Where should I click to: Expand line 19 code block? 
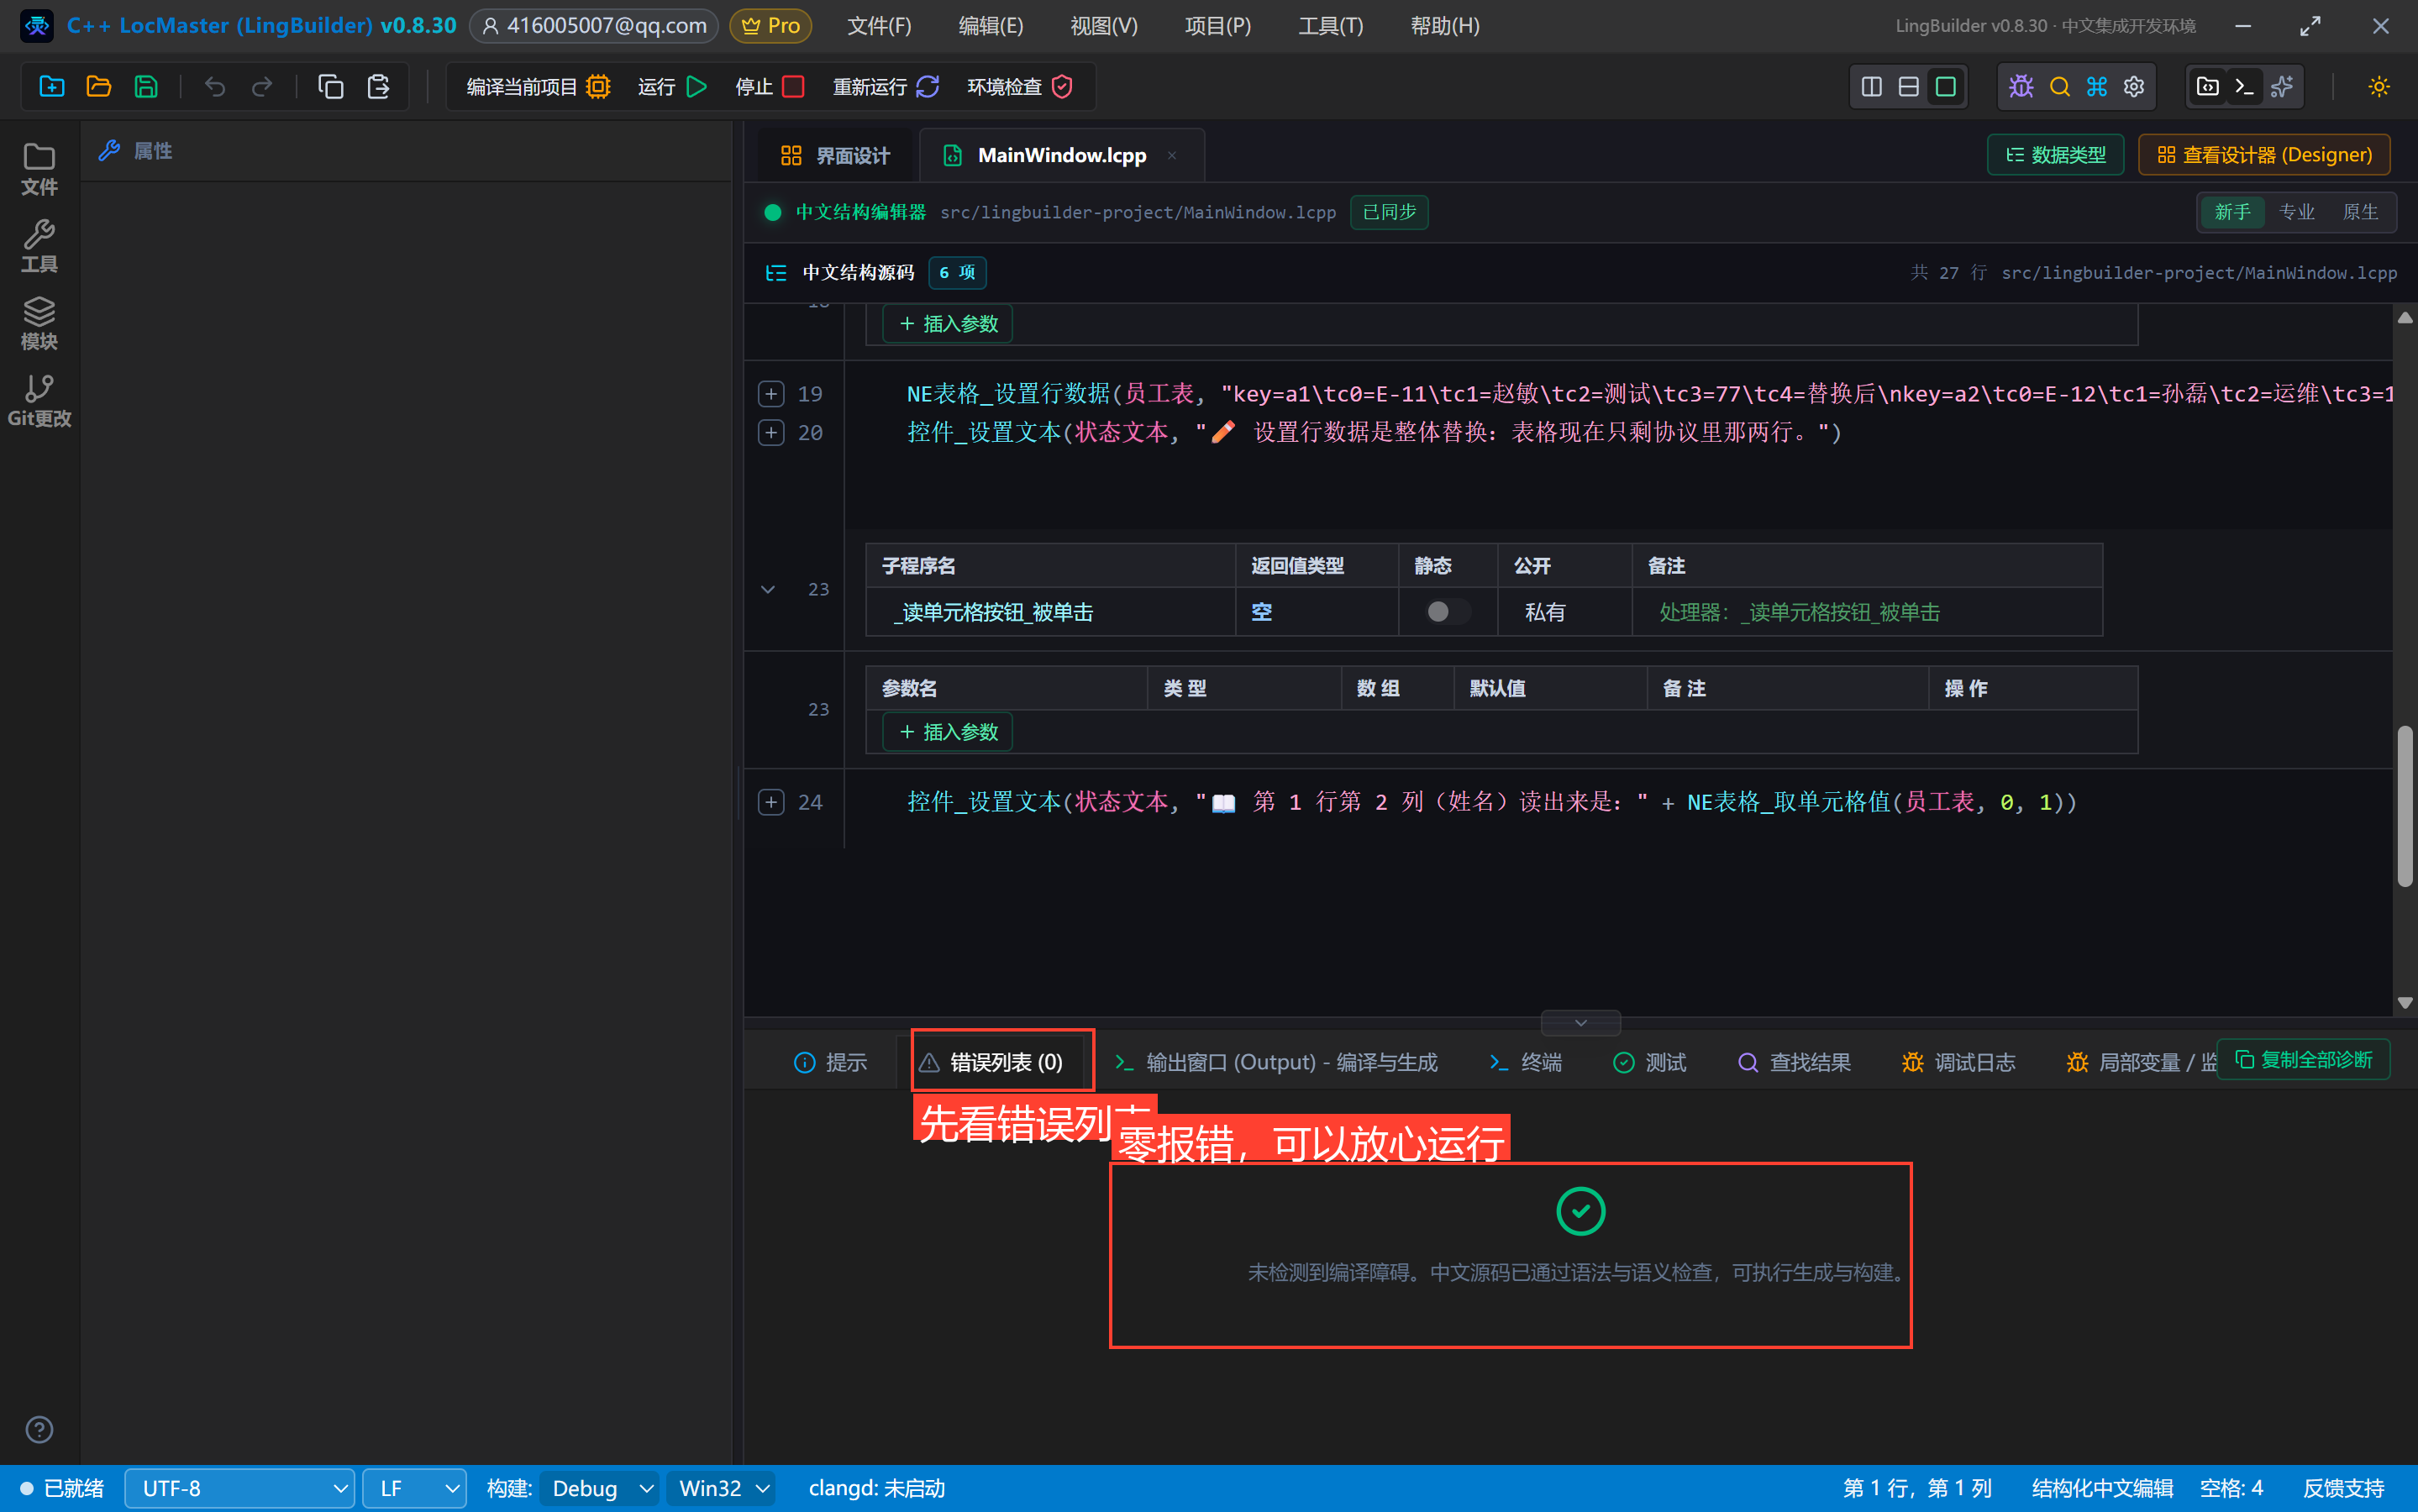[771, 394]
